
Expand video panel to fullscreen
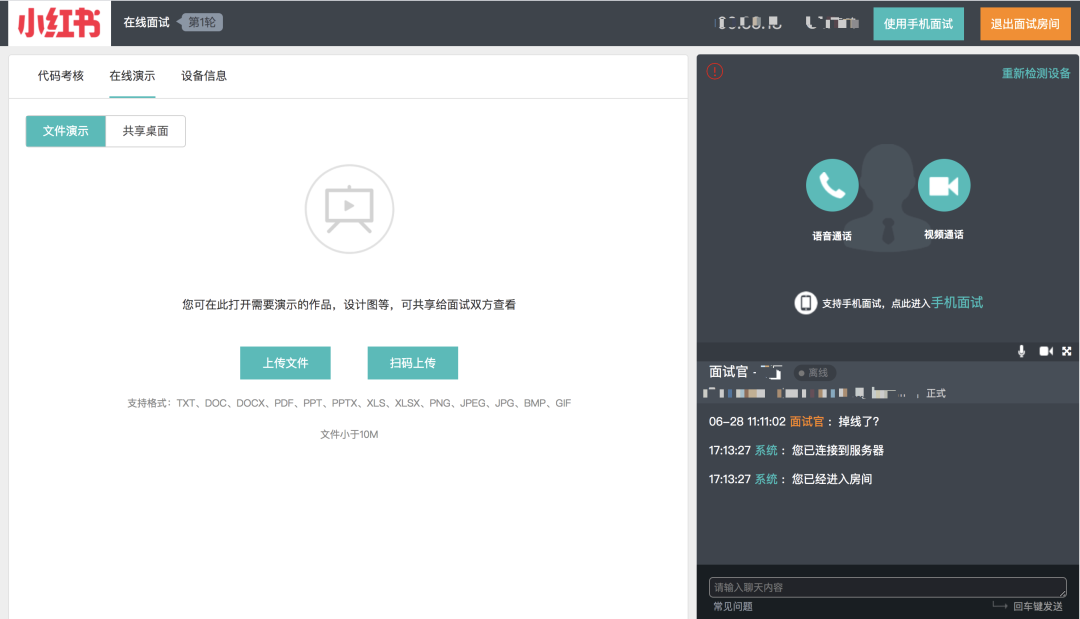click(1066, 351)
